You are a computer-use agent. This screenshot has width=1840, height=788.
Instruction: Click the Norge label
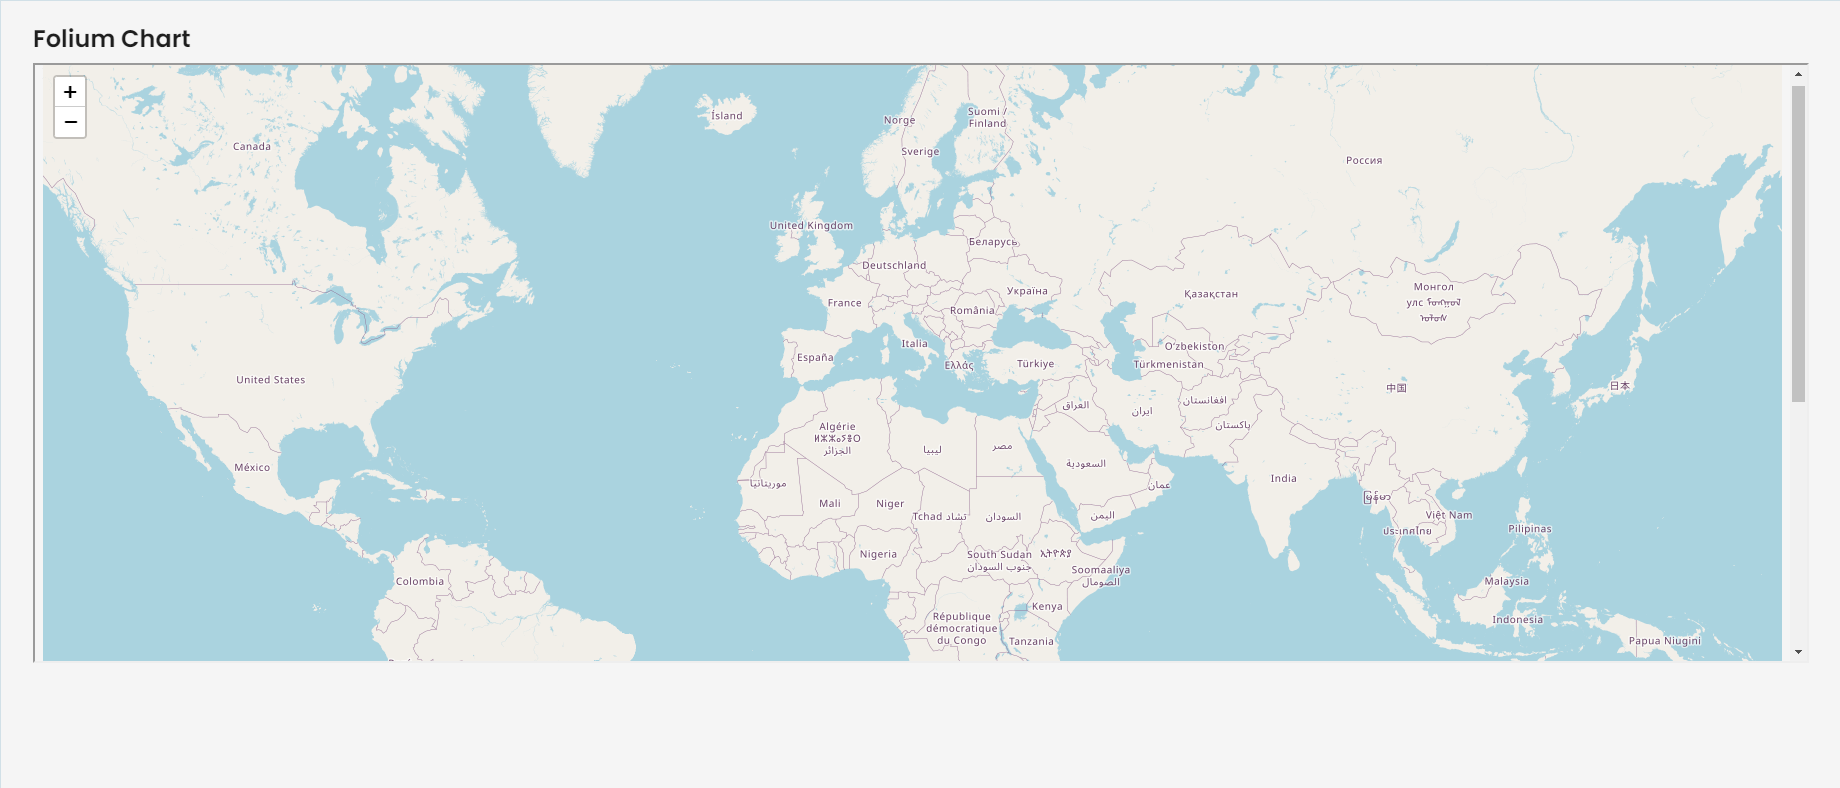(900, 121)
